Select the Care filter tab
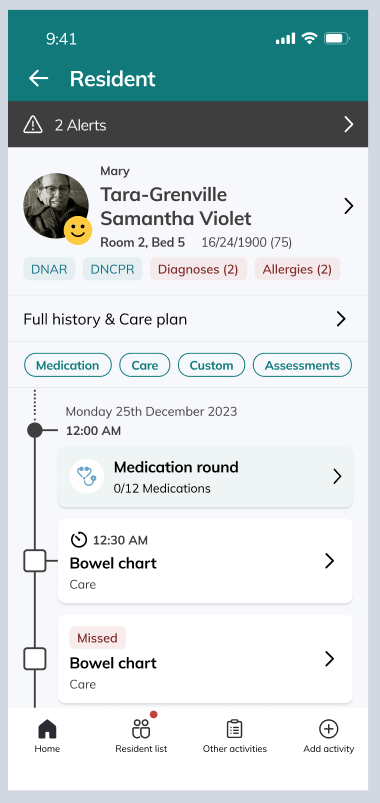The height and width of the screenshot is (803, 380). point(144,365)
